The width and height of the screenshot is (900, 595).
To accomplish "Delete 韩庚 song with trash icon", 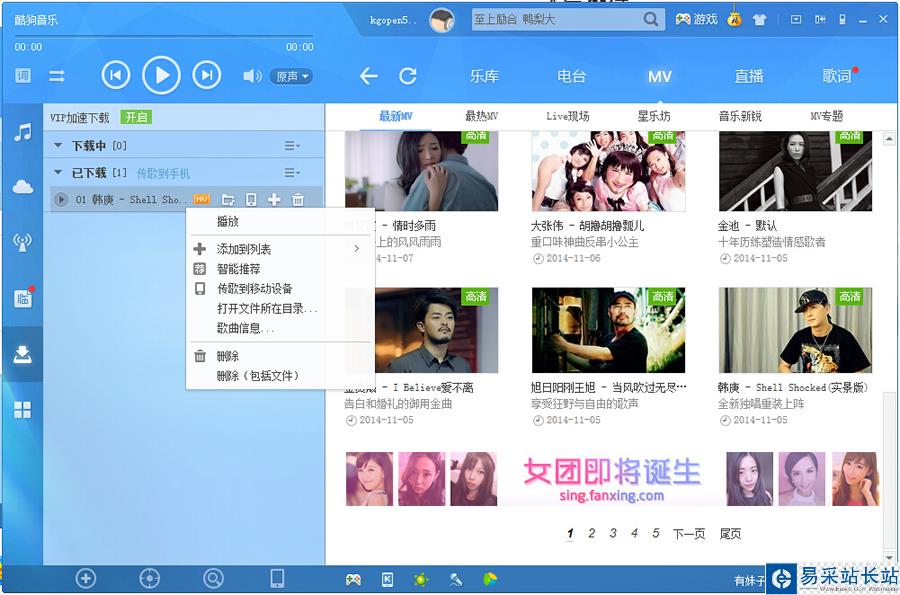I will (298, 199).
